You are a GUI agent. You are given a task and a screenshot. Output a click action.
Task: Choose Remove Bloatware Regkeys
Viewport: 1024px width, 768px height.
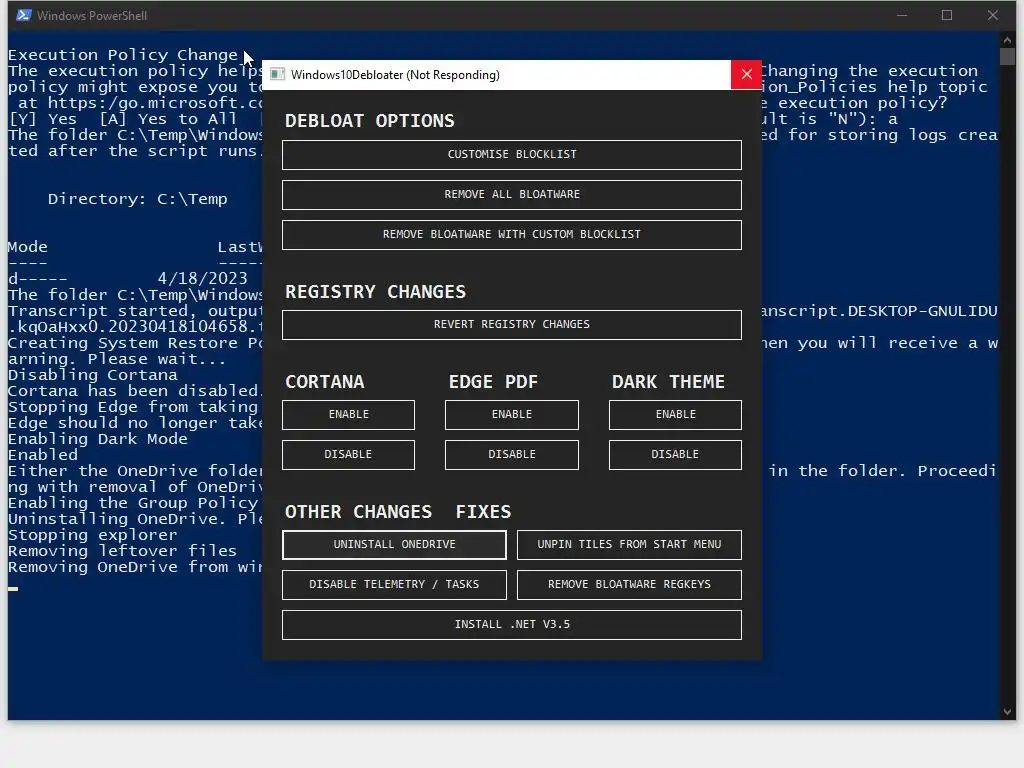(629, 584)
